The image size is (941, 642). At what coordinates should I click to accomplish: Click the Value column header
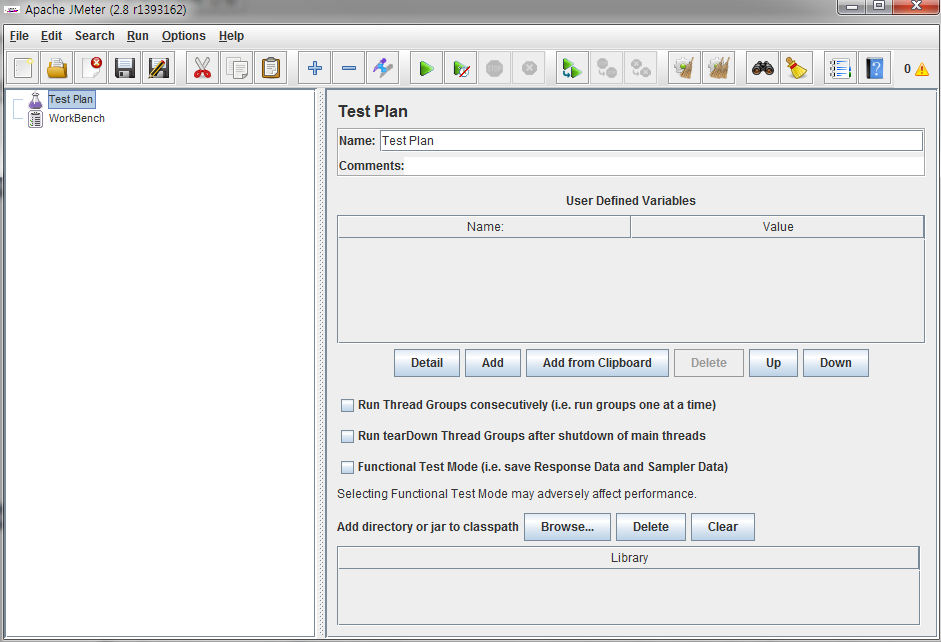click(777, 227)
